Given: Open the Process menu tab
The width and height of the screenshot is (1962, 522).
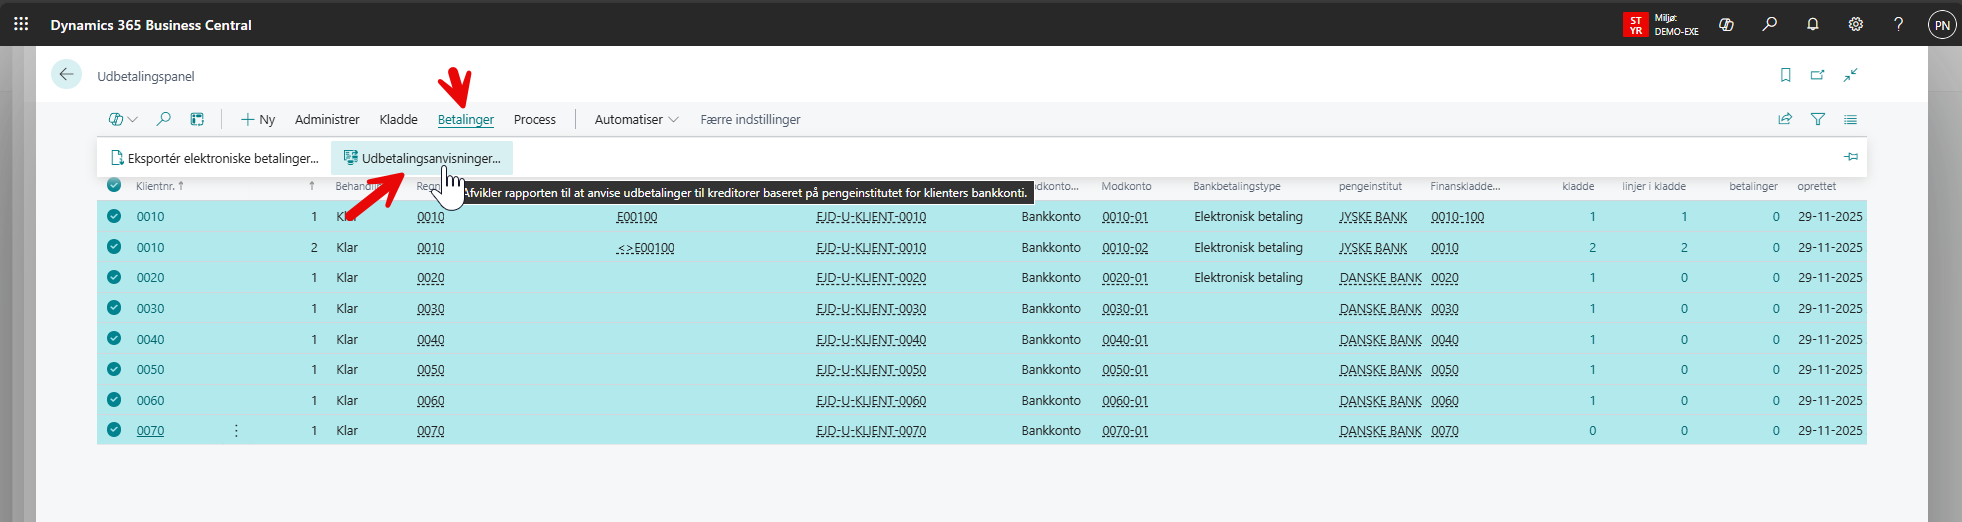Looking at the screenshot, I should click(x=534, y=119).
